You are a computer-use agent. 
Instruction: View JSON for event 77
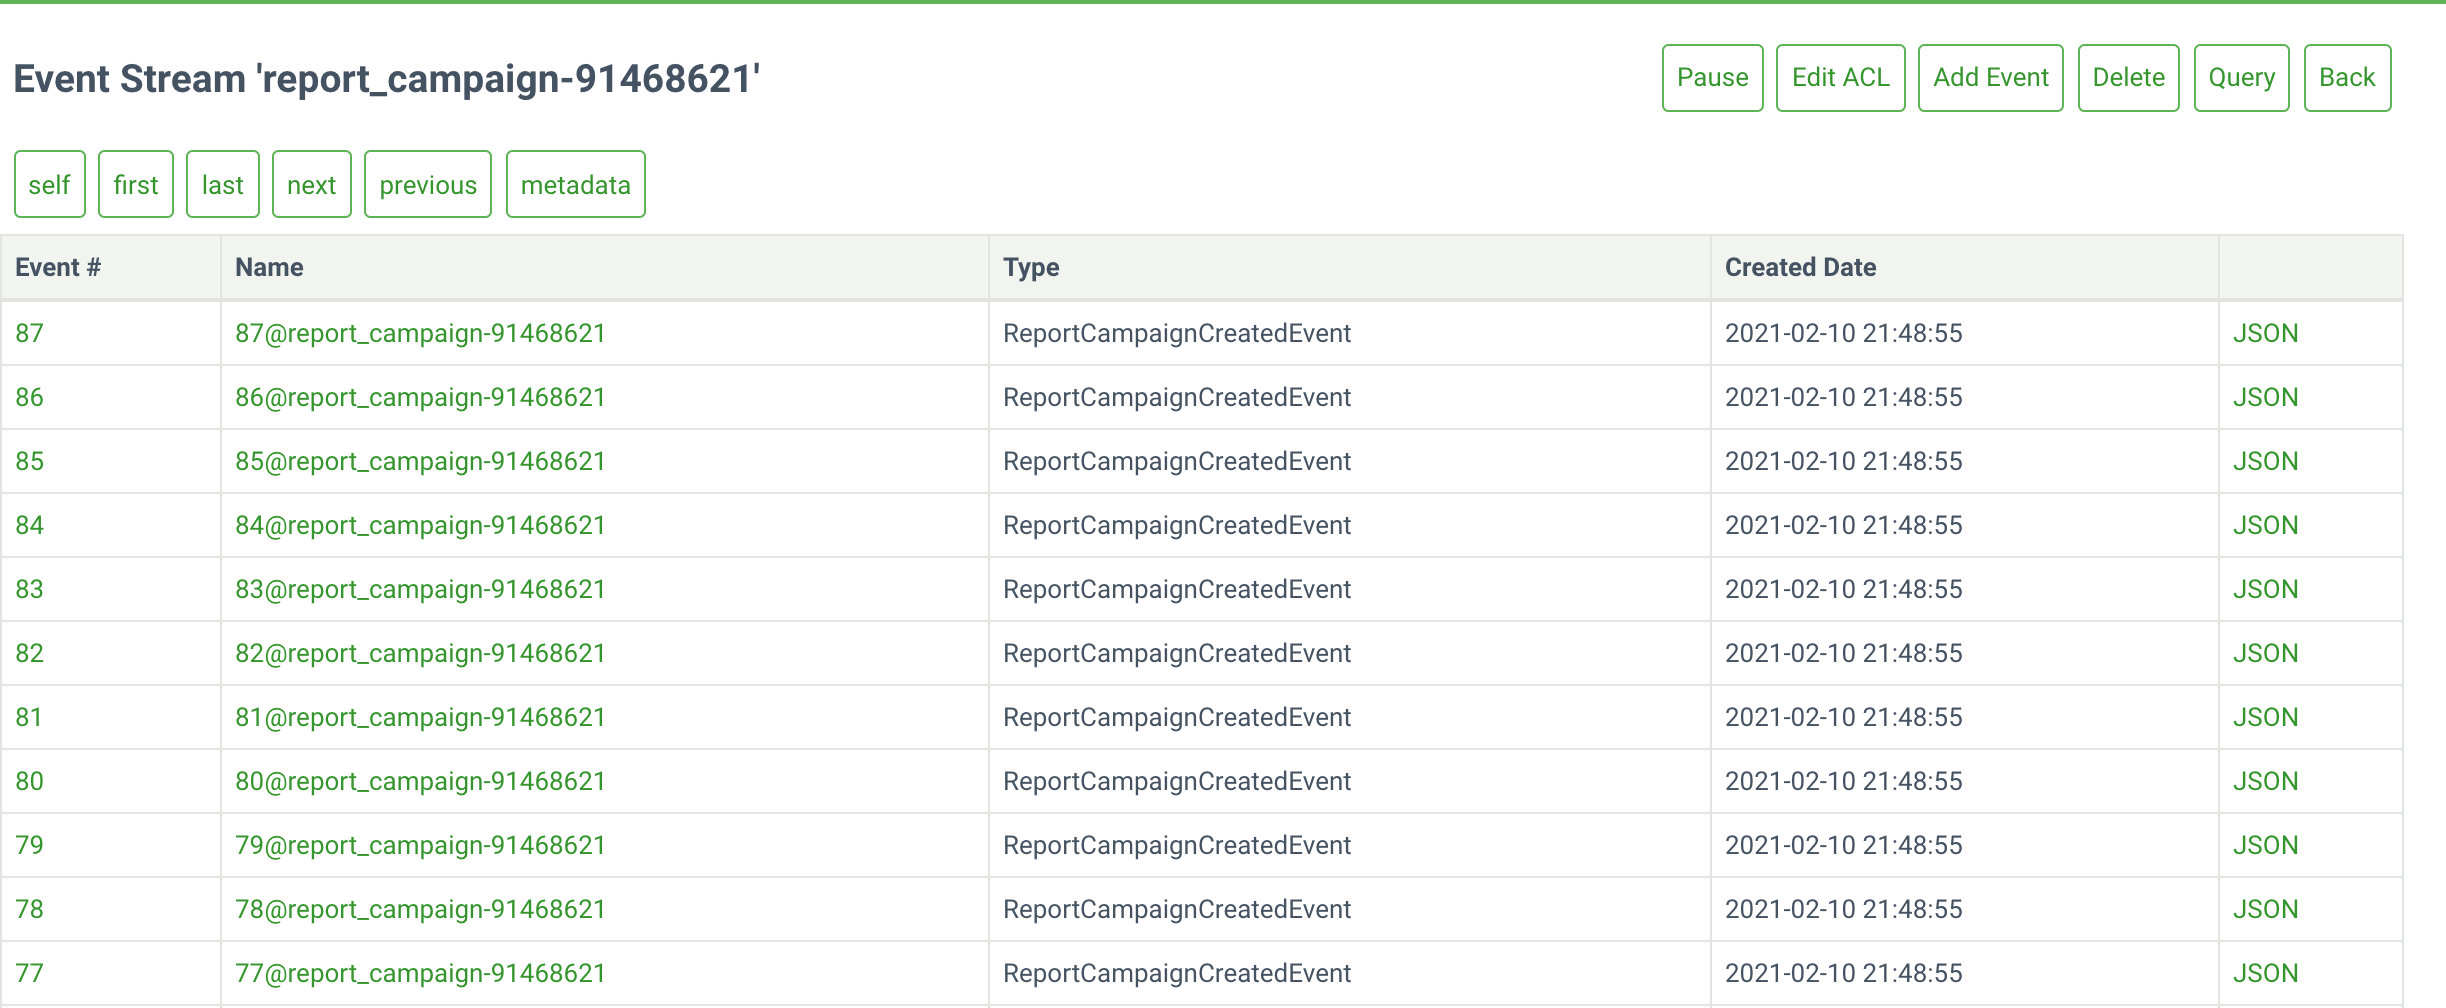[x=2265, y=973]
